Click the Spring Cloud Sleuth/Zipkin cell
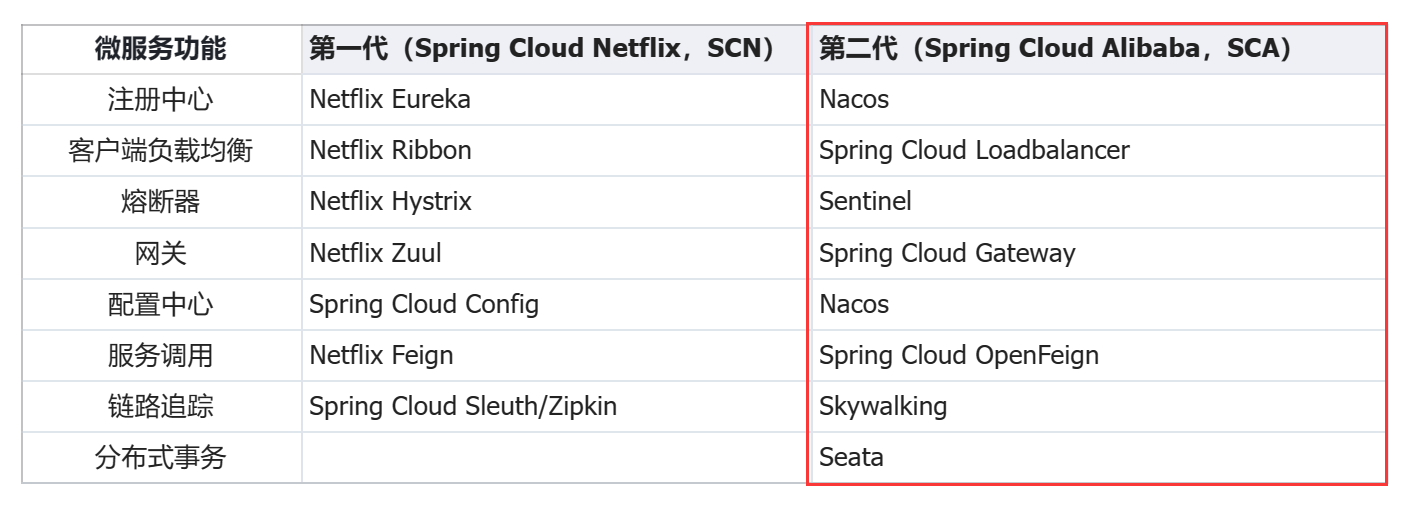Viewport: 1415px width, 510px height. pos(556,406)
